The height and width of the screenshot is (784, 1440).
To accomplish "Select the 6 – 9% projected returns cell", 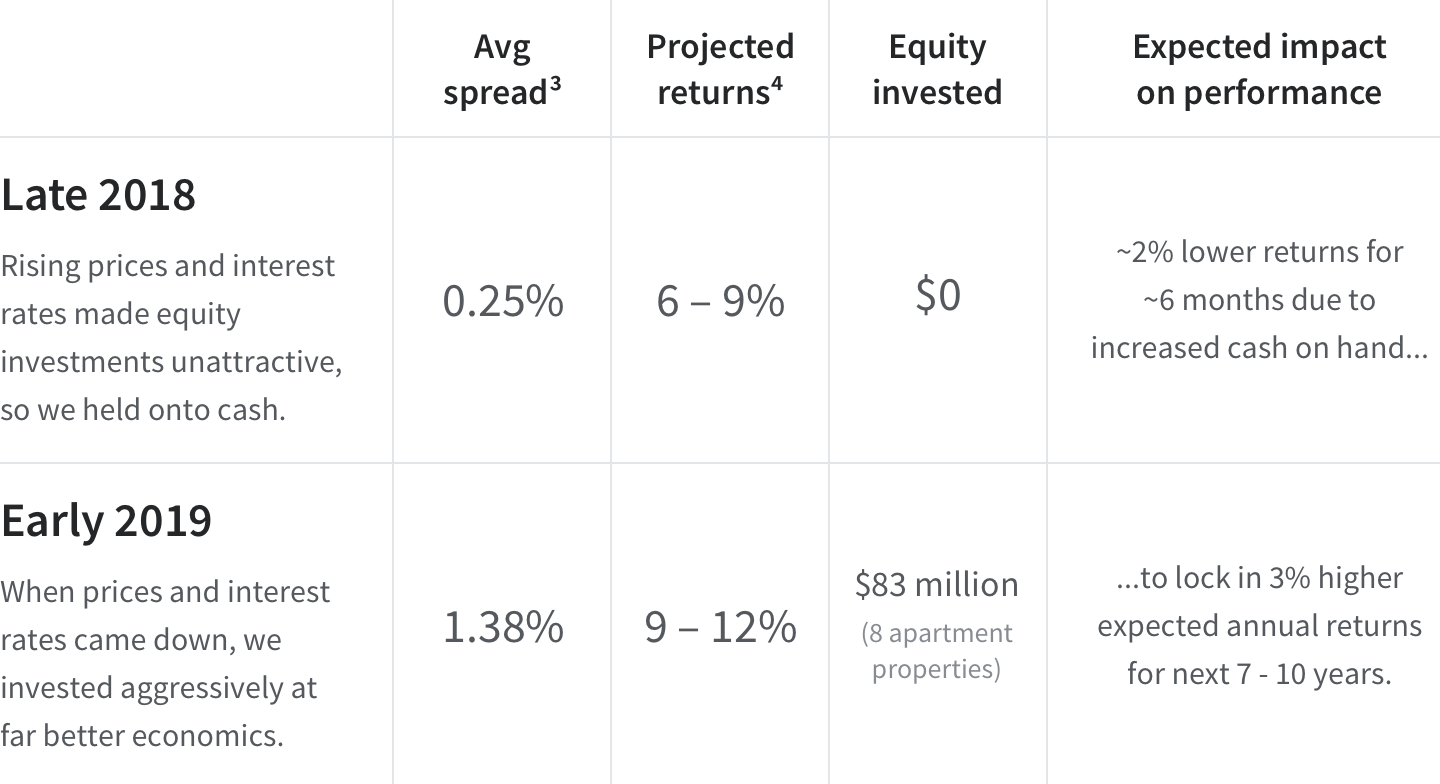I will point(720,301).
